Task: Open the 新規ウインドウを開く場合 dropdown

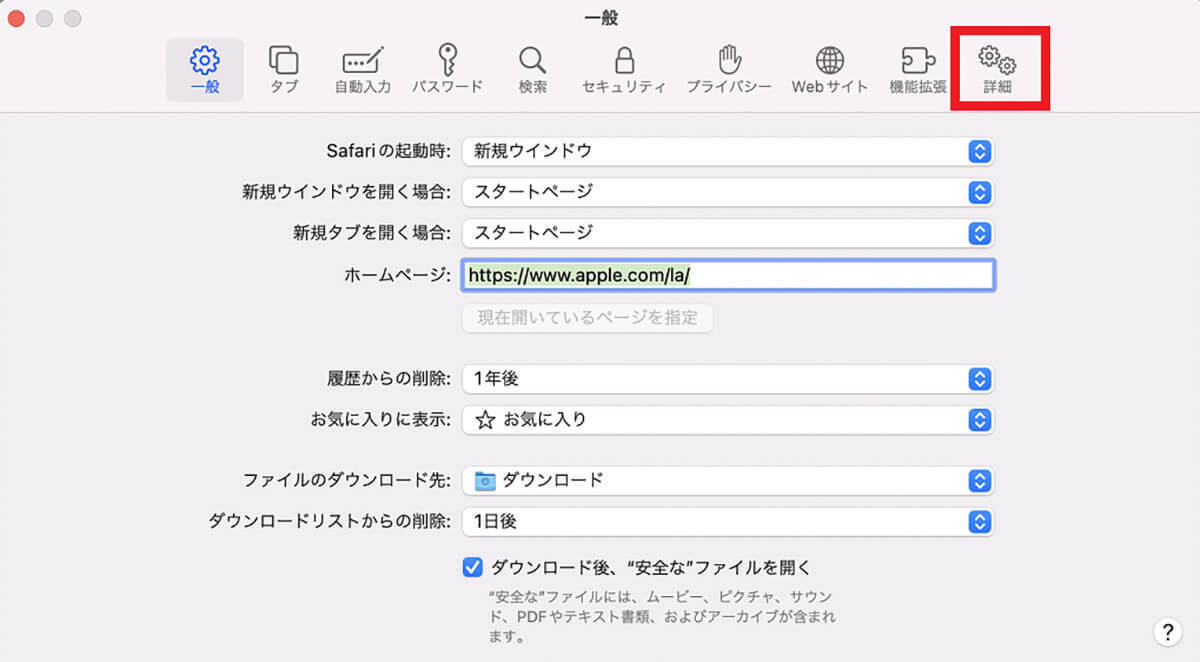Action: (727, 192)
